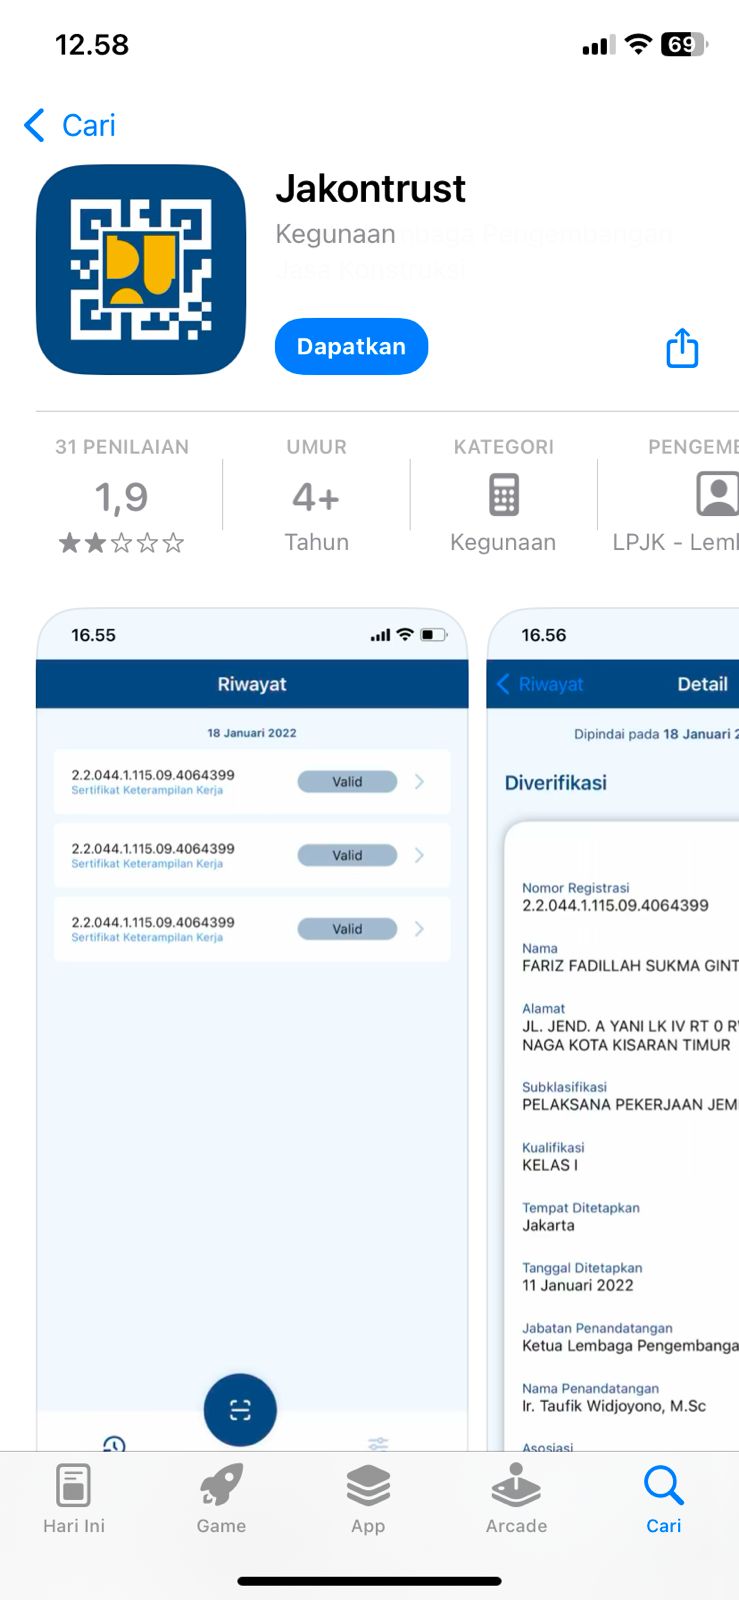
Task: Tap the 4+ age rating
Action: [x=316, y=497]
